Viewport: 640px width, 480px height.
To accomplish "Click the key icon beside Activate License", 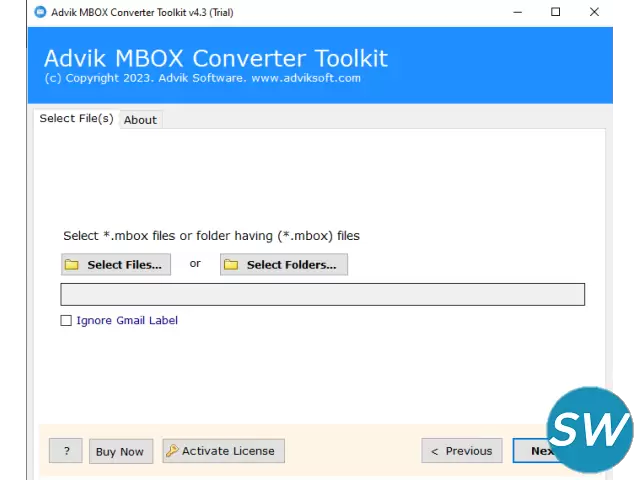I will tap(171, 451).
